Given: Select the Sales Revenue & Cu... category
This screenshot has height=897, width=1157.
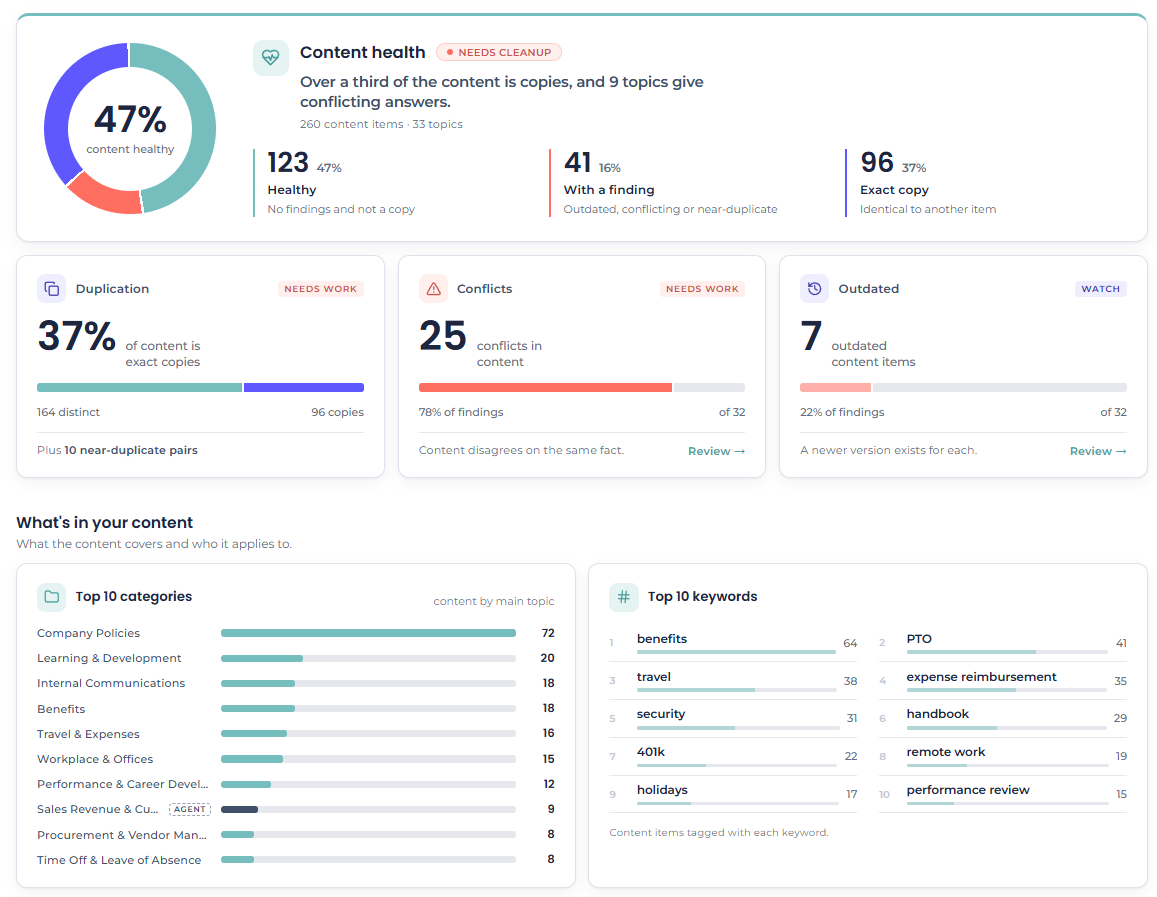Looking at the screenshot, I should pyautogui.click(x=296, y=809).
